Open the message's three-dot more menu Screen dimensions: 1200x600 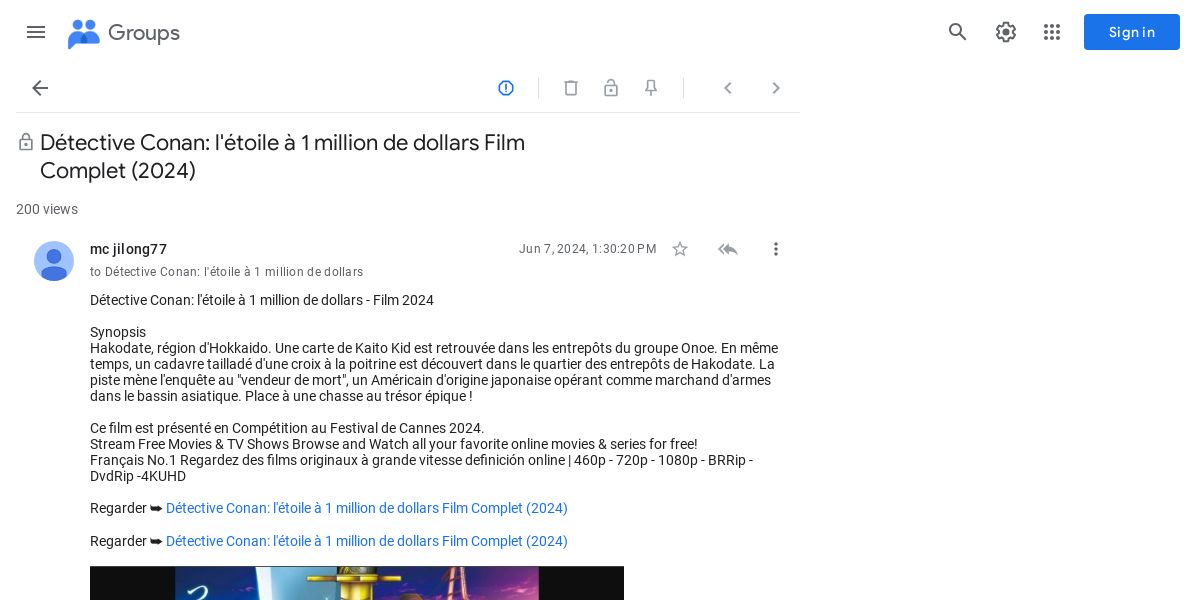[x=776, y=249]
